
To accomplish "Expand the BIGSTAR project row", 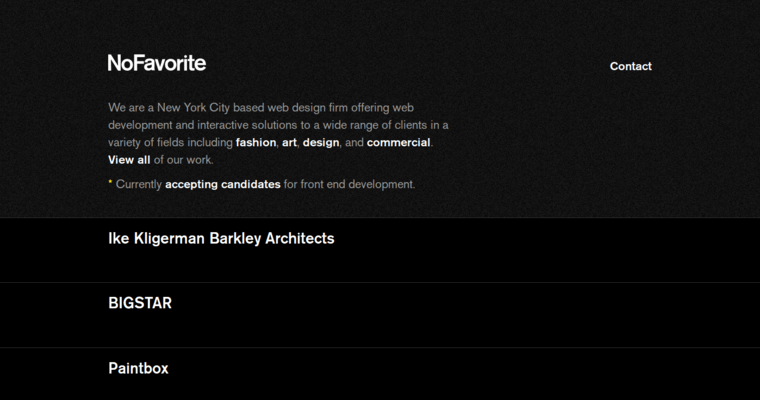I will pos(140,303).
